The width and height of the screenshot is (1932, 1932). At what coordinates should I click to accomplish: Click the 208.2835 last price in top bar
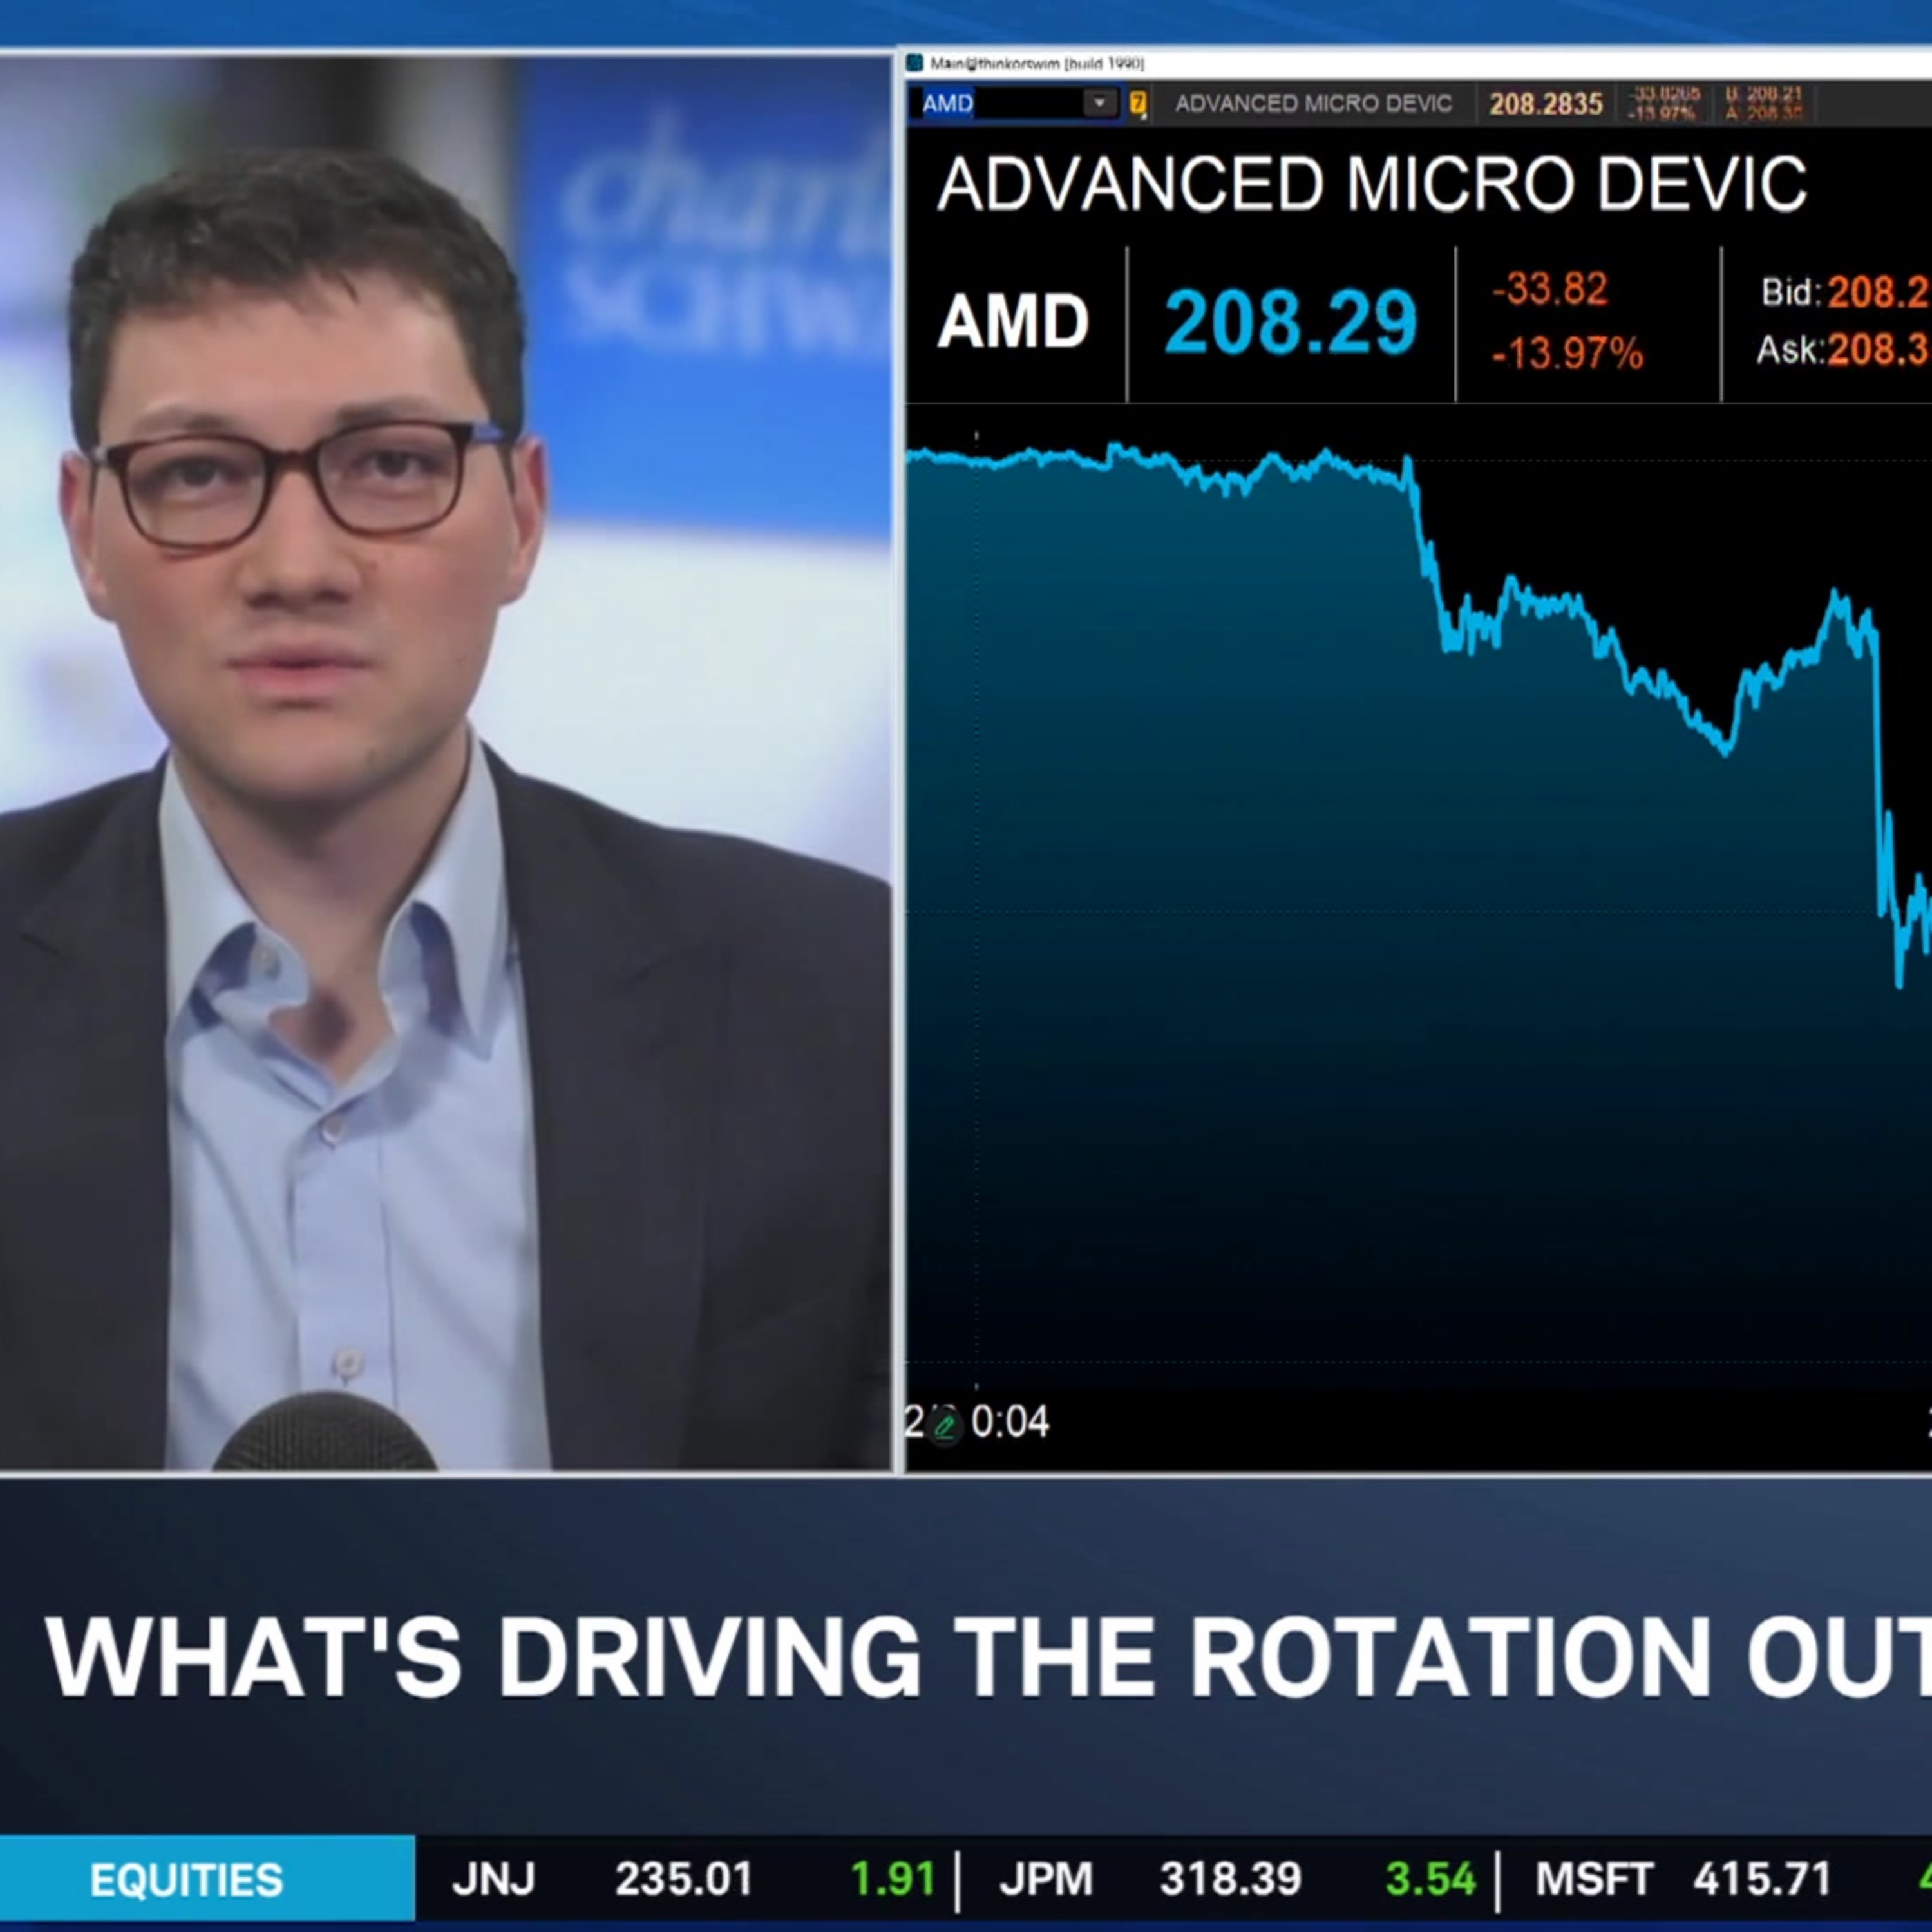point(1545,104)
